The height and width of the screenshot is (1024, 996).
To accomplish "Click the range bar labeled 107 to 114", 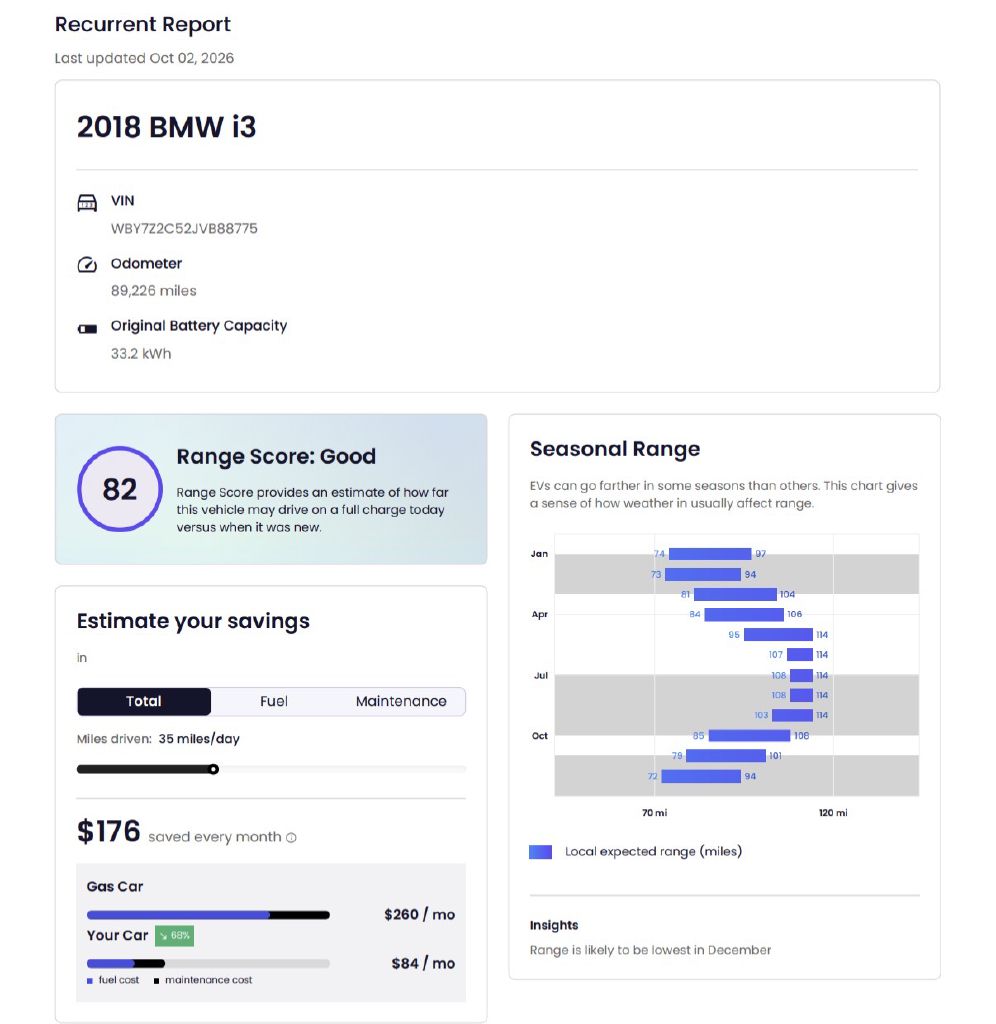I will (x=800, y=654).
